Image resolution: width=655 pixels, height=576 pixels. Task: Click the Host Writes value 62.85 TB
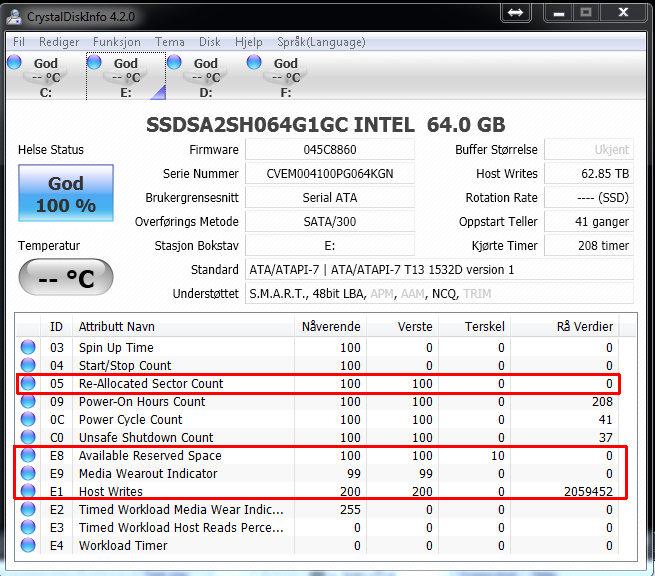pos(589,173)
